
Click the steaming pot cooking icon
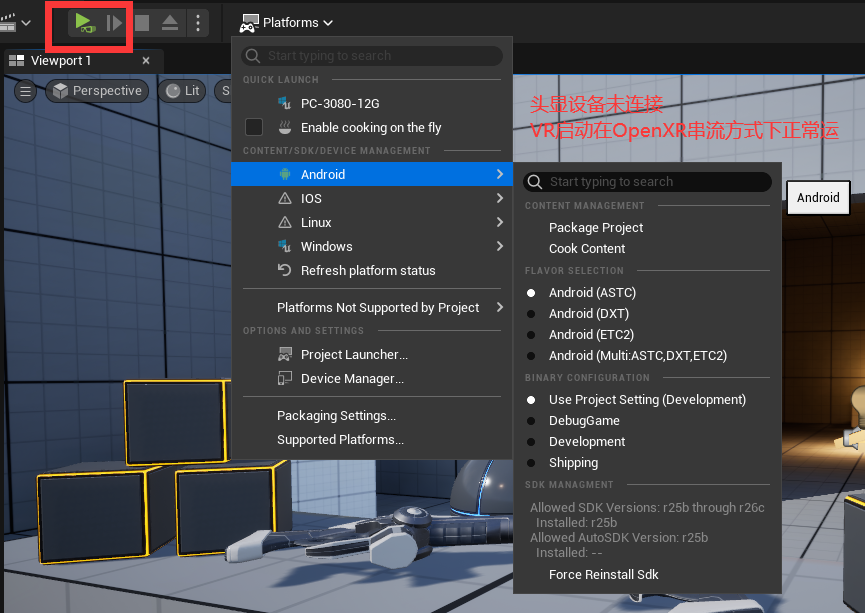pos(285,127)
